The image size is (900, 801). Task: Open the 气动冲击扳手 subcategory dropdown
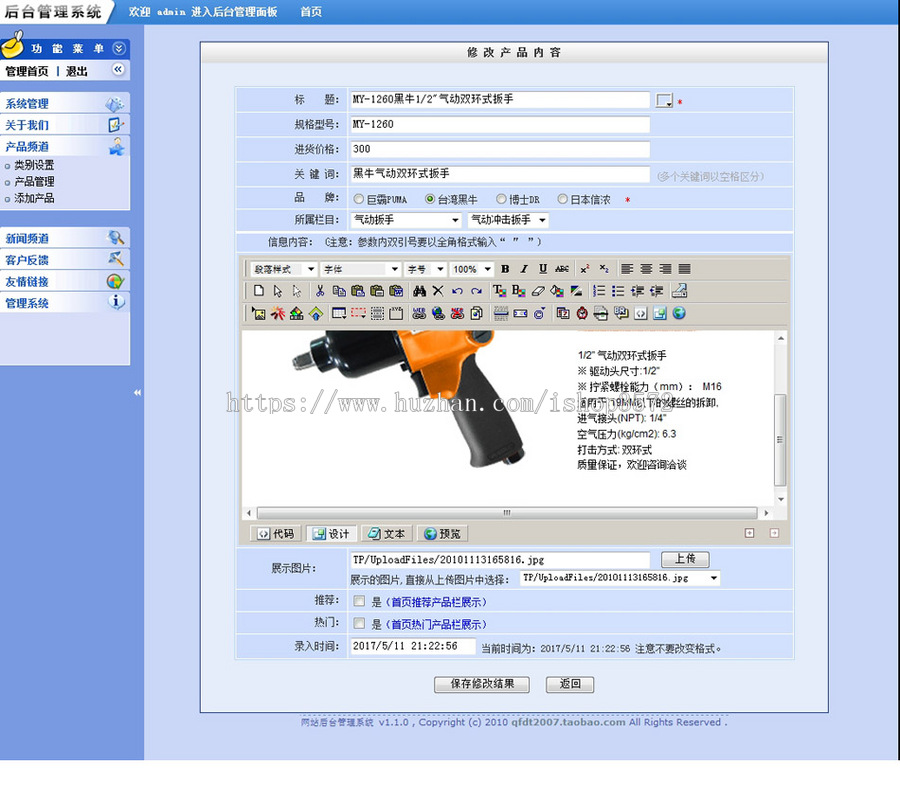coord(508,220)
